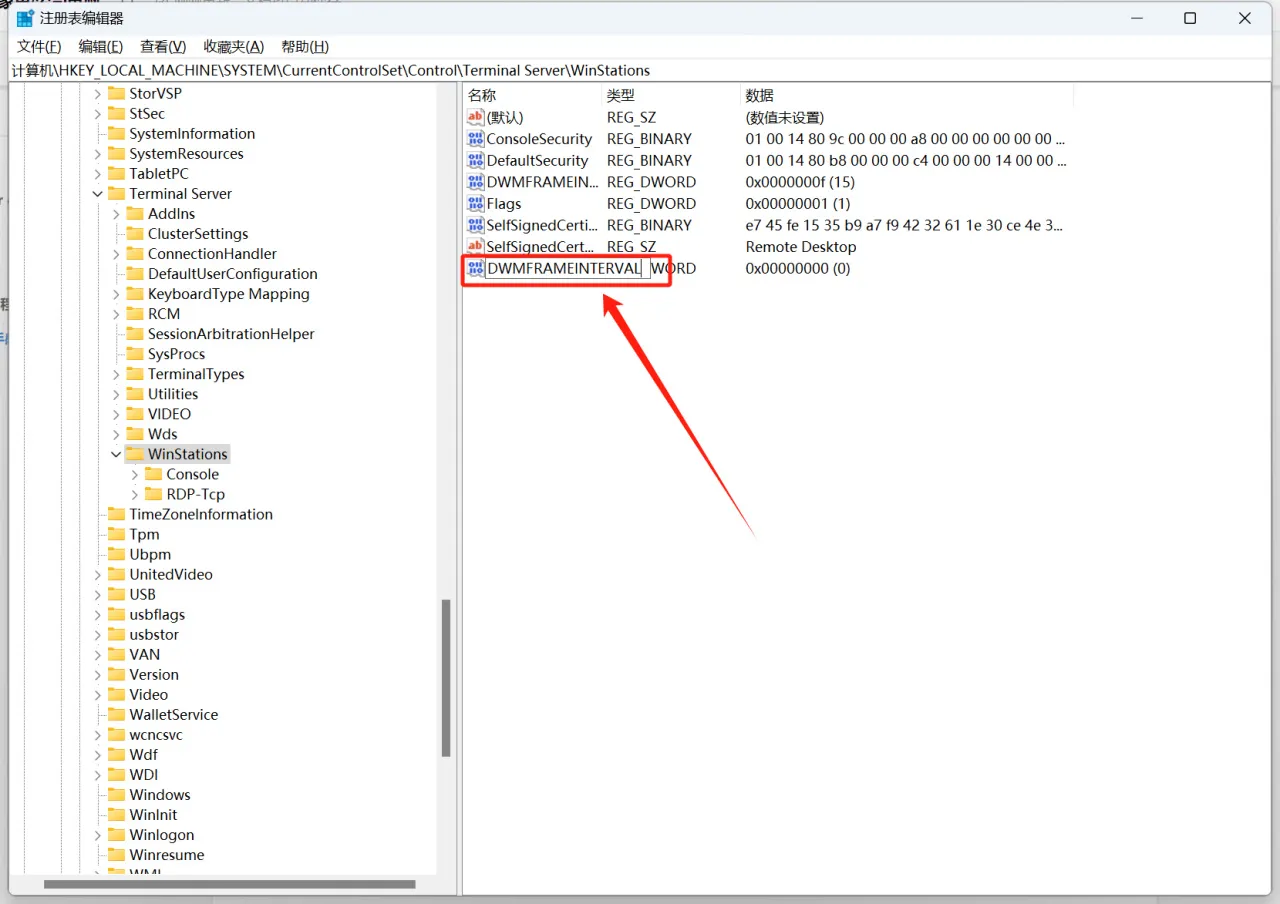Select the Utilities key
The height and width of the screenshot is (904, 1280).
pyautogui.click(x=173, y=394)
